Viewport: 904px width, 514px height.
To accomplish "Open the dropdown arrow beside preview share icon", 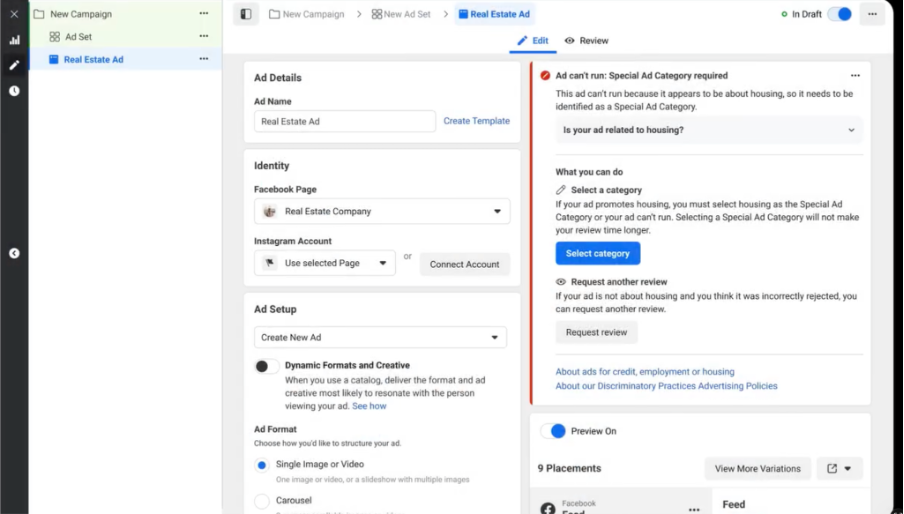I will coord(848,468).
